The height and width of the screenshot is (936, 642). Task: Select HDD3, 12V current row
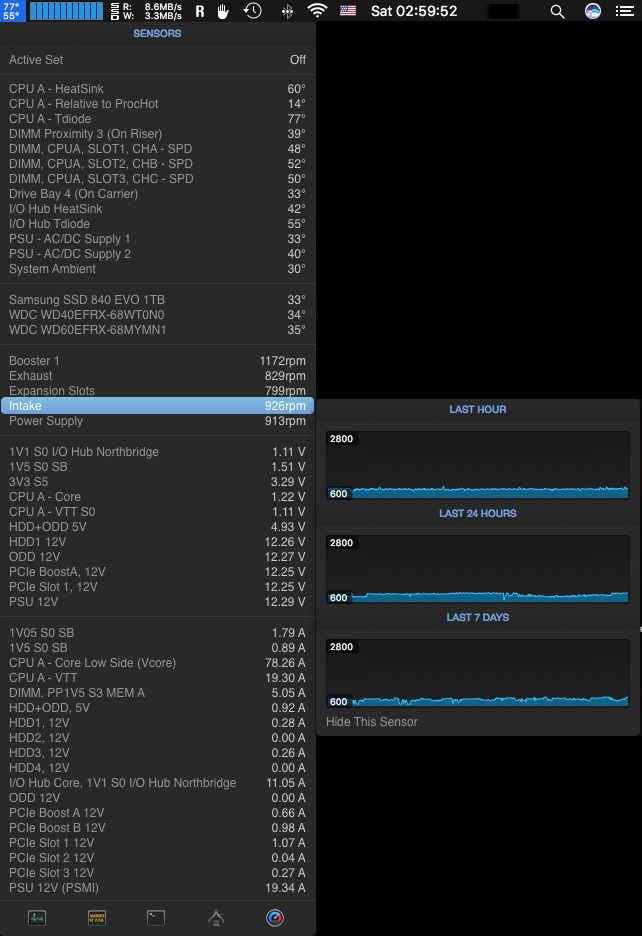(x=158, y=753)
